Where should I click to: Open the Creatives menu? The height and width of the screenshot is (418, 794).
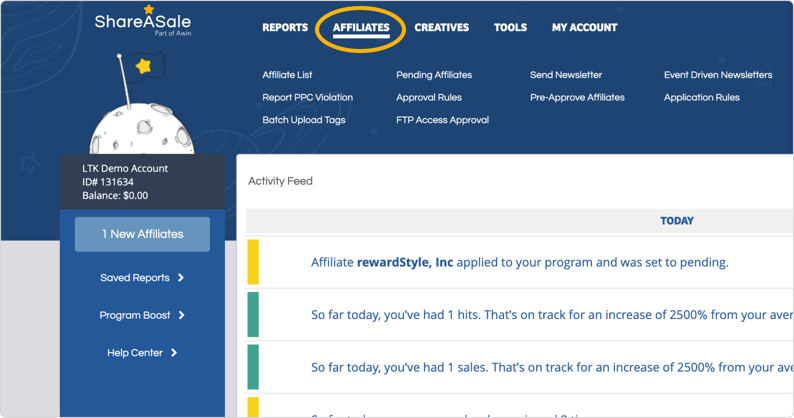click(442, 27)
